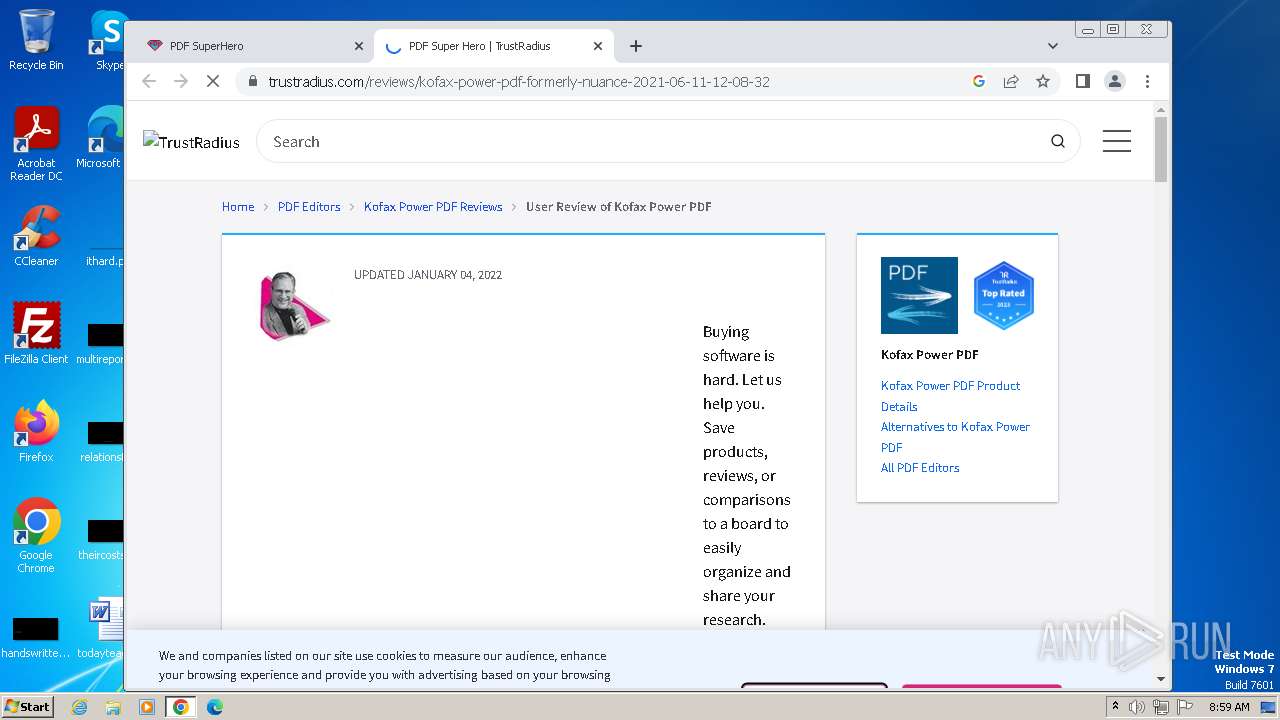1280x720 pixels.
Task: Open Internet Explorer from the taskbar
Action: (x=79, y=707)
